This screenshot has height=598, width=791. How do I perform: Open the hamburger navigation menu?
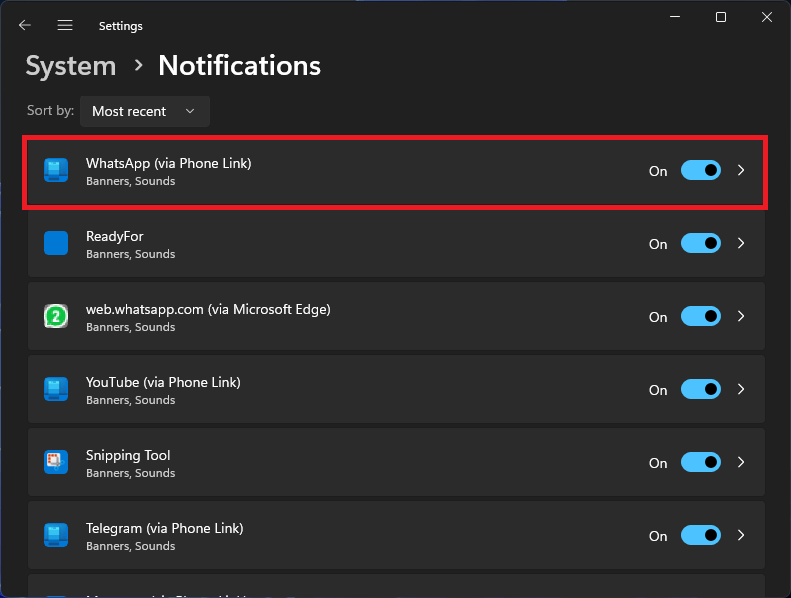(x=65, y=25)
